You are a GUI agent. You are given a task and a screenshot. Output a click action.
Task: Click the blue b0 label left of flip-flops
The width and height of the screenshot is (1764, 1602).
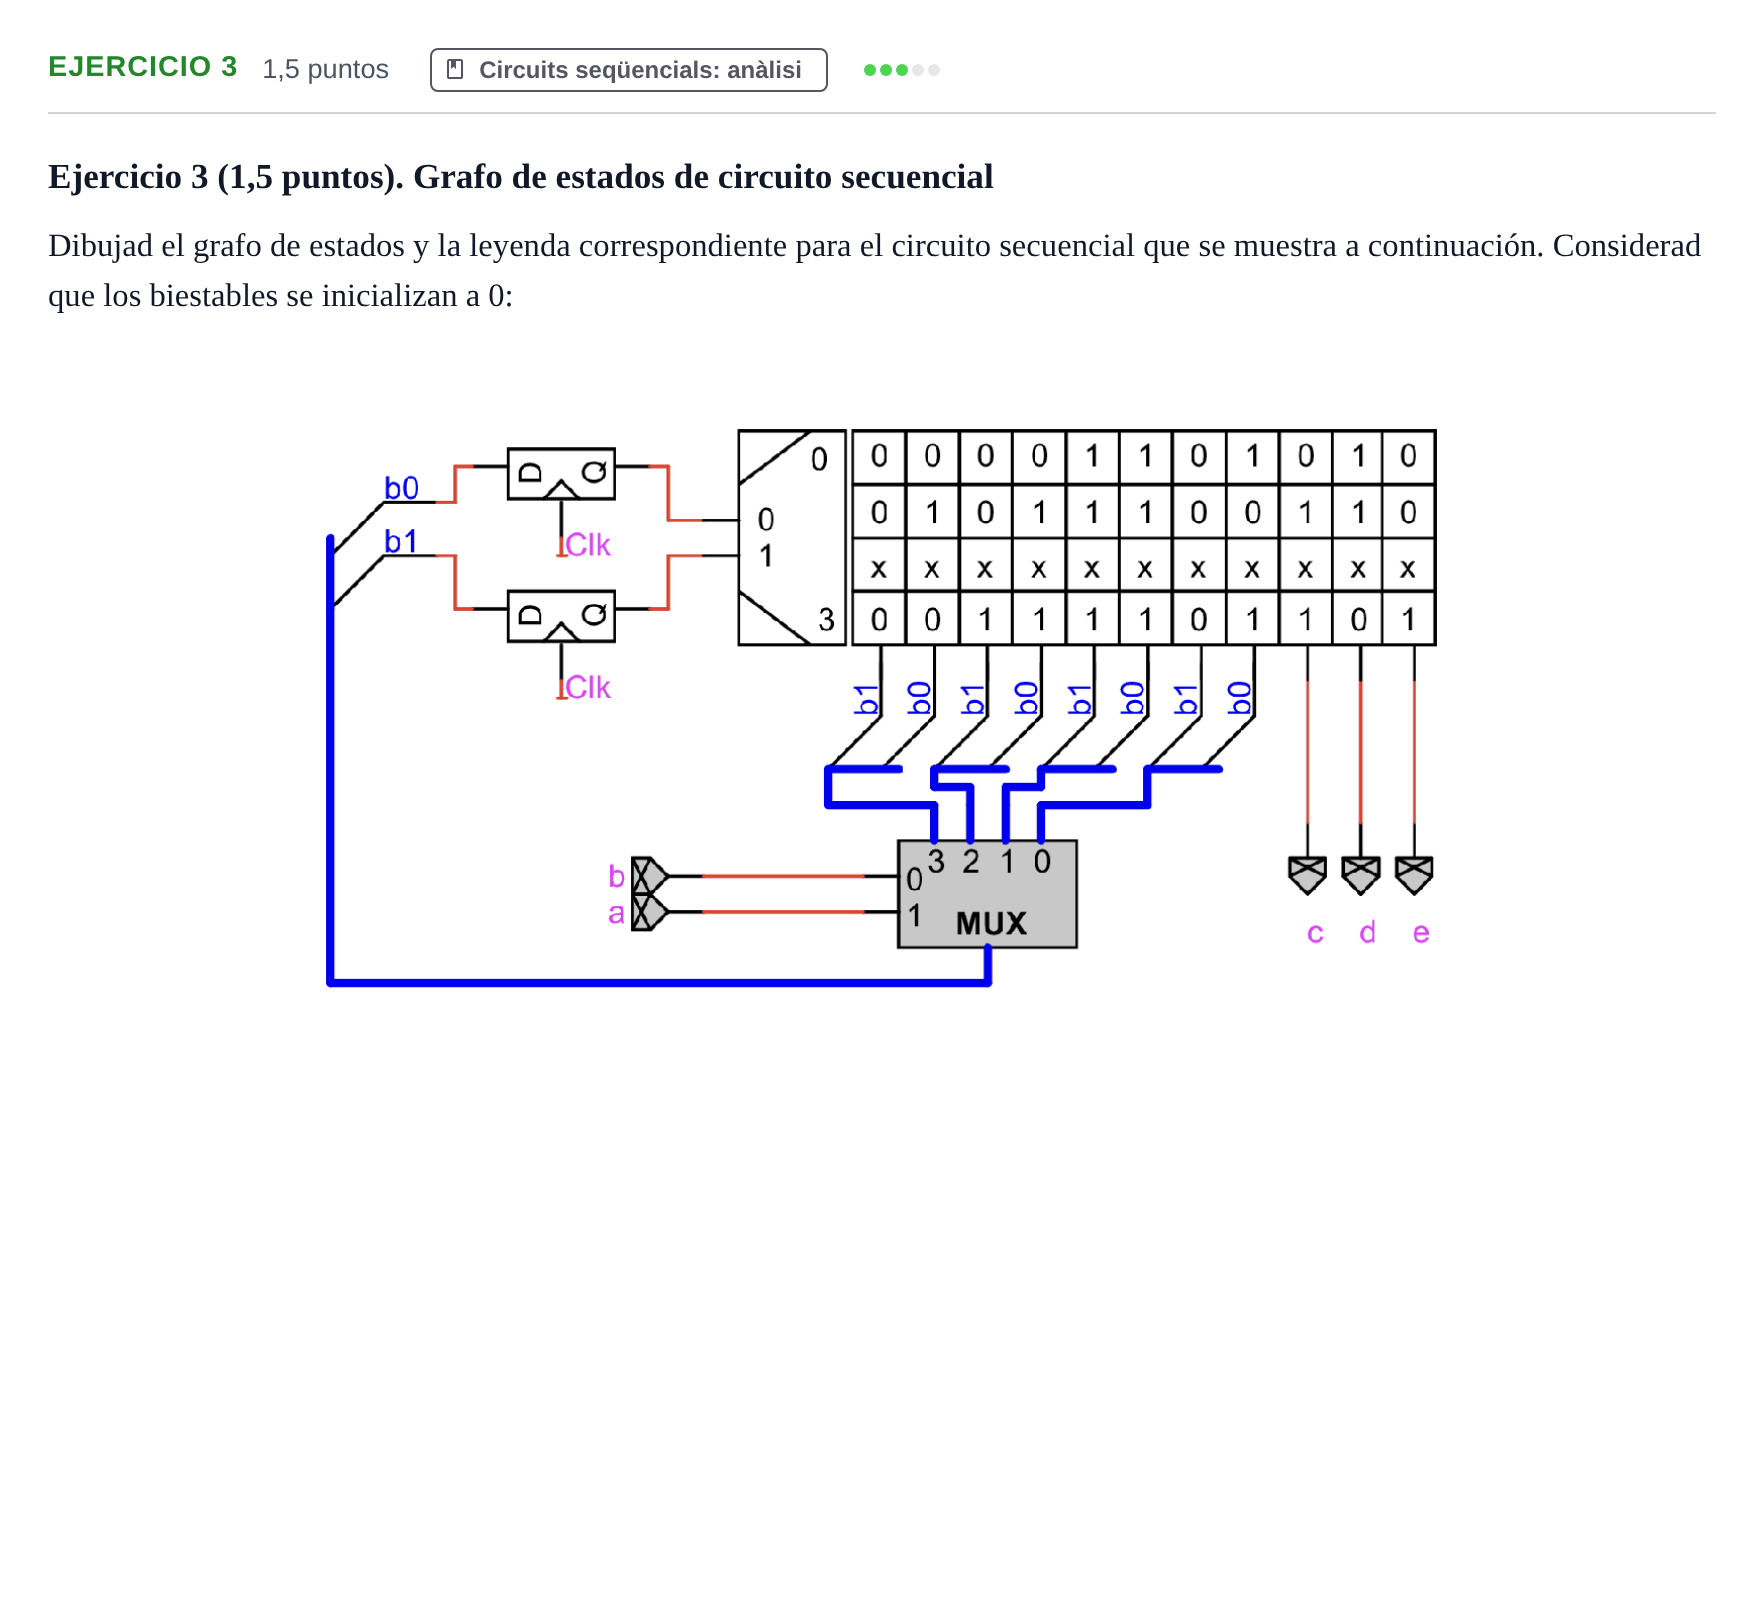click(x=401, y=488)
